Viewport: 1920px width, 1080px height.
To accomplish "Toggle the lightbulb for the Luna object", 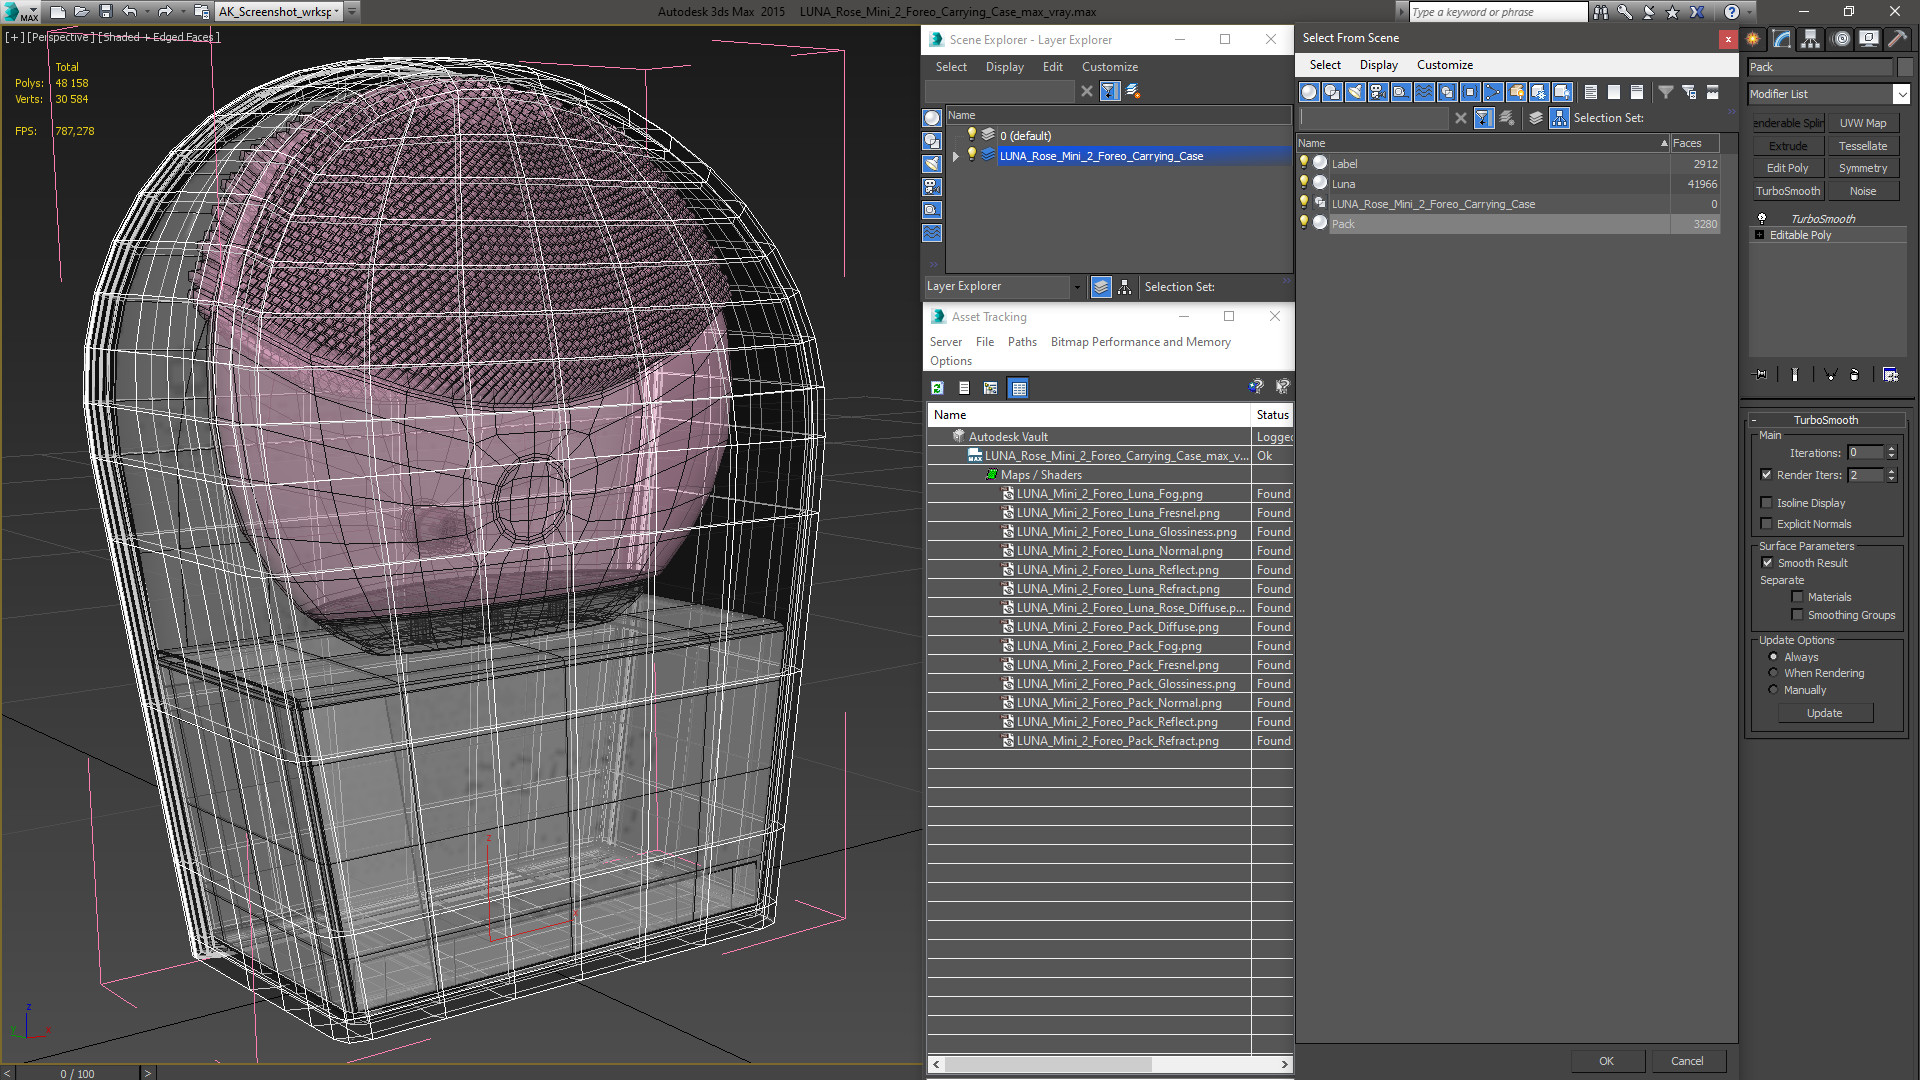I will (1304, 183).
